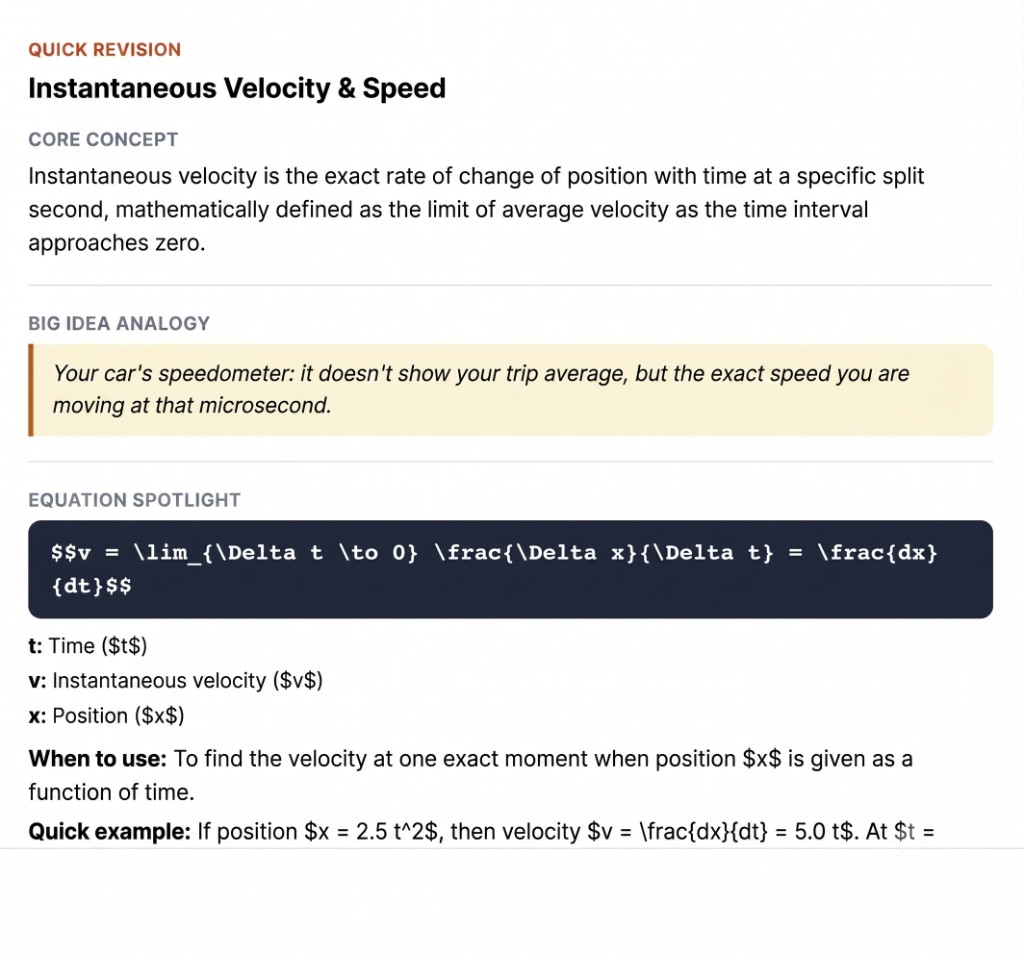1024x954 pixels.
Task: Click the CORE CONCEPT section heading
Action: 103,139
